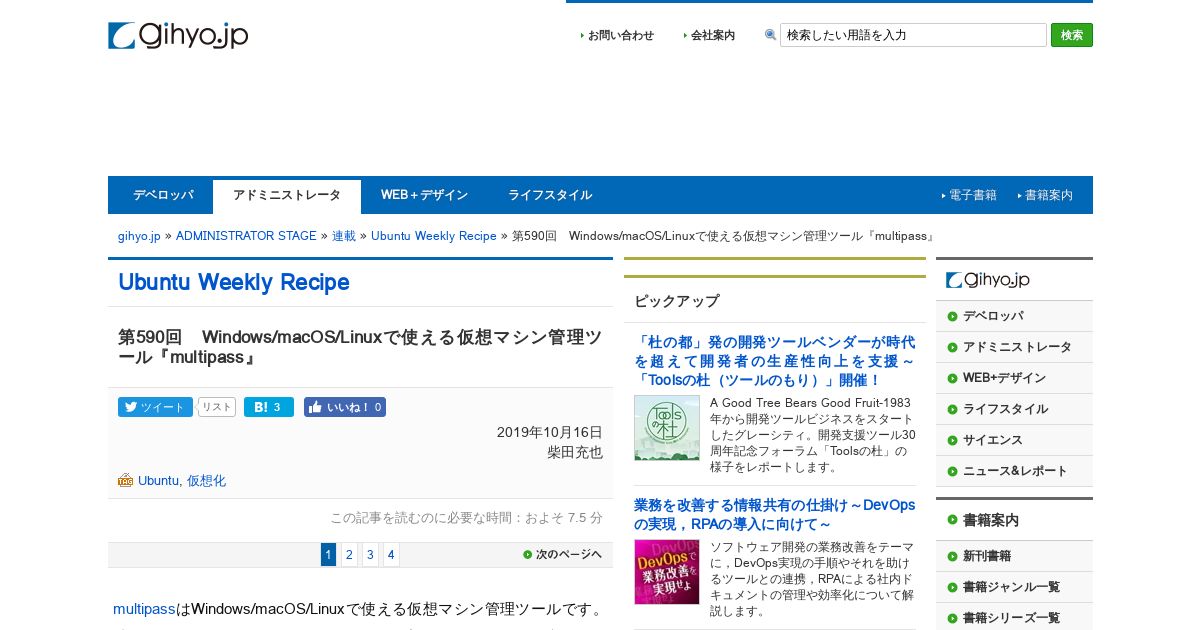This screenshot has width=1200, height=630.
Task: Open 書籍案内 heading in the sidebar
Action: (1014, 520)
